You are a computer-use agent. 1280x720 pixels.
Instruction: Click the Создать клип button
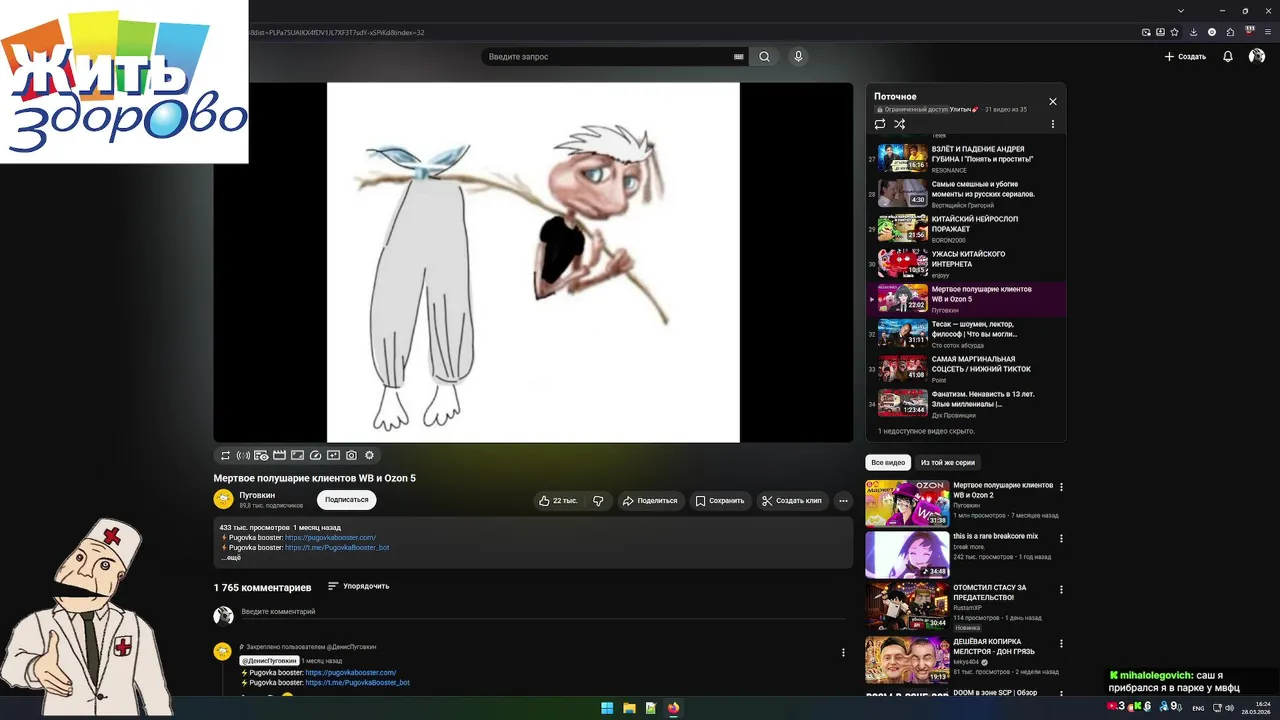792,500
